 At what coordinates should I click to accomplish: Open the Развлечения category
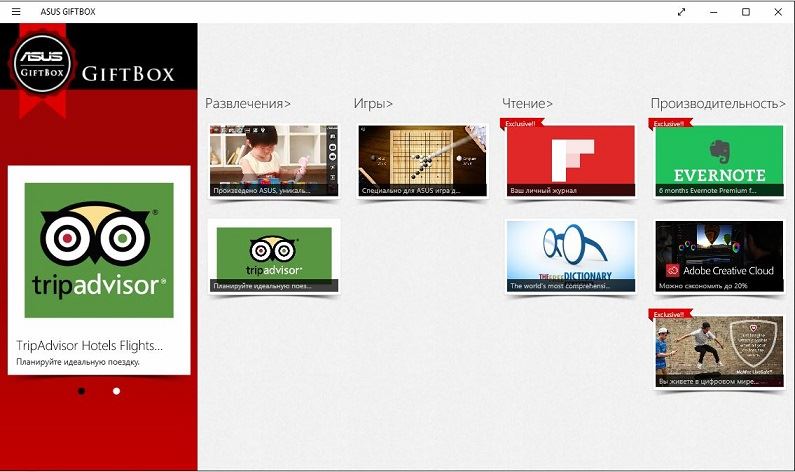point(248,103)
